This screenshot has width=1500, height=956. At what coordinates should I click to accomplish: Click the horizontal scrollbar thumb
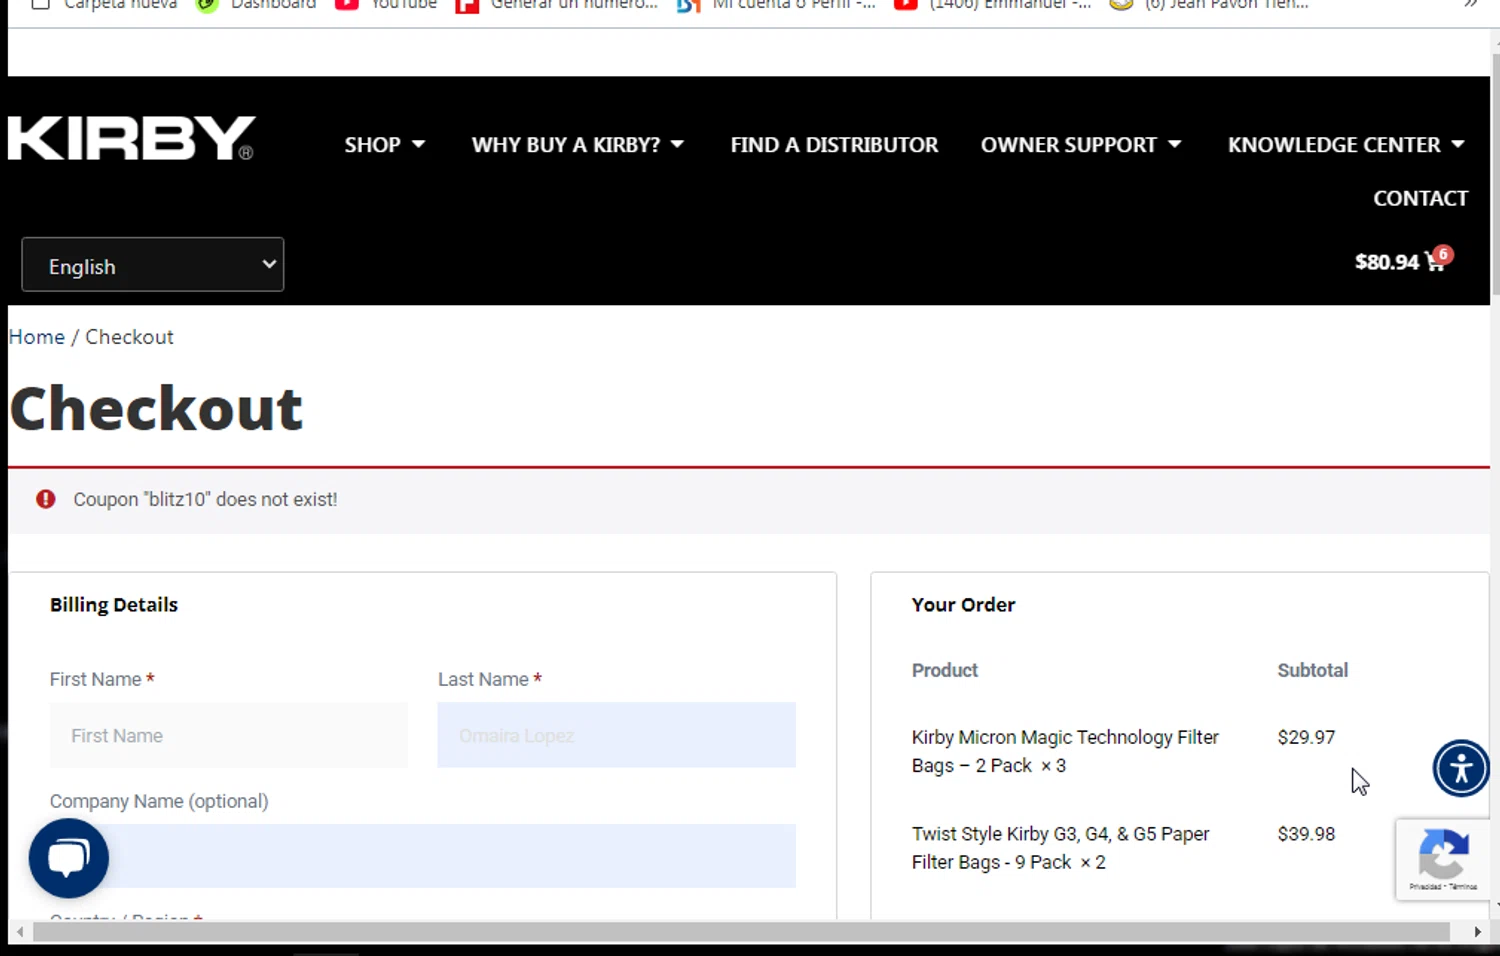click(741, 932)
